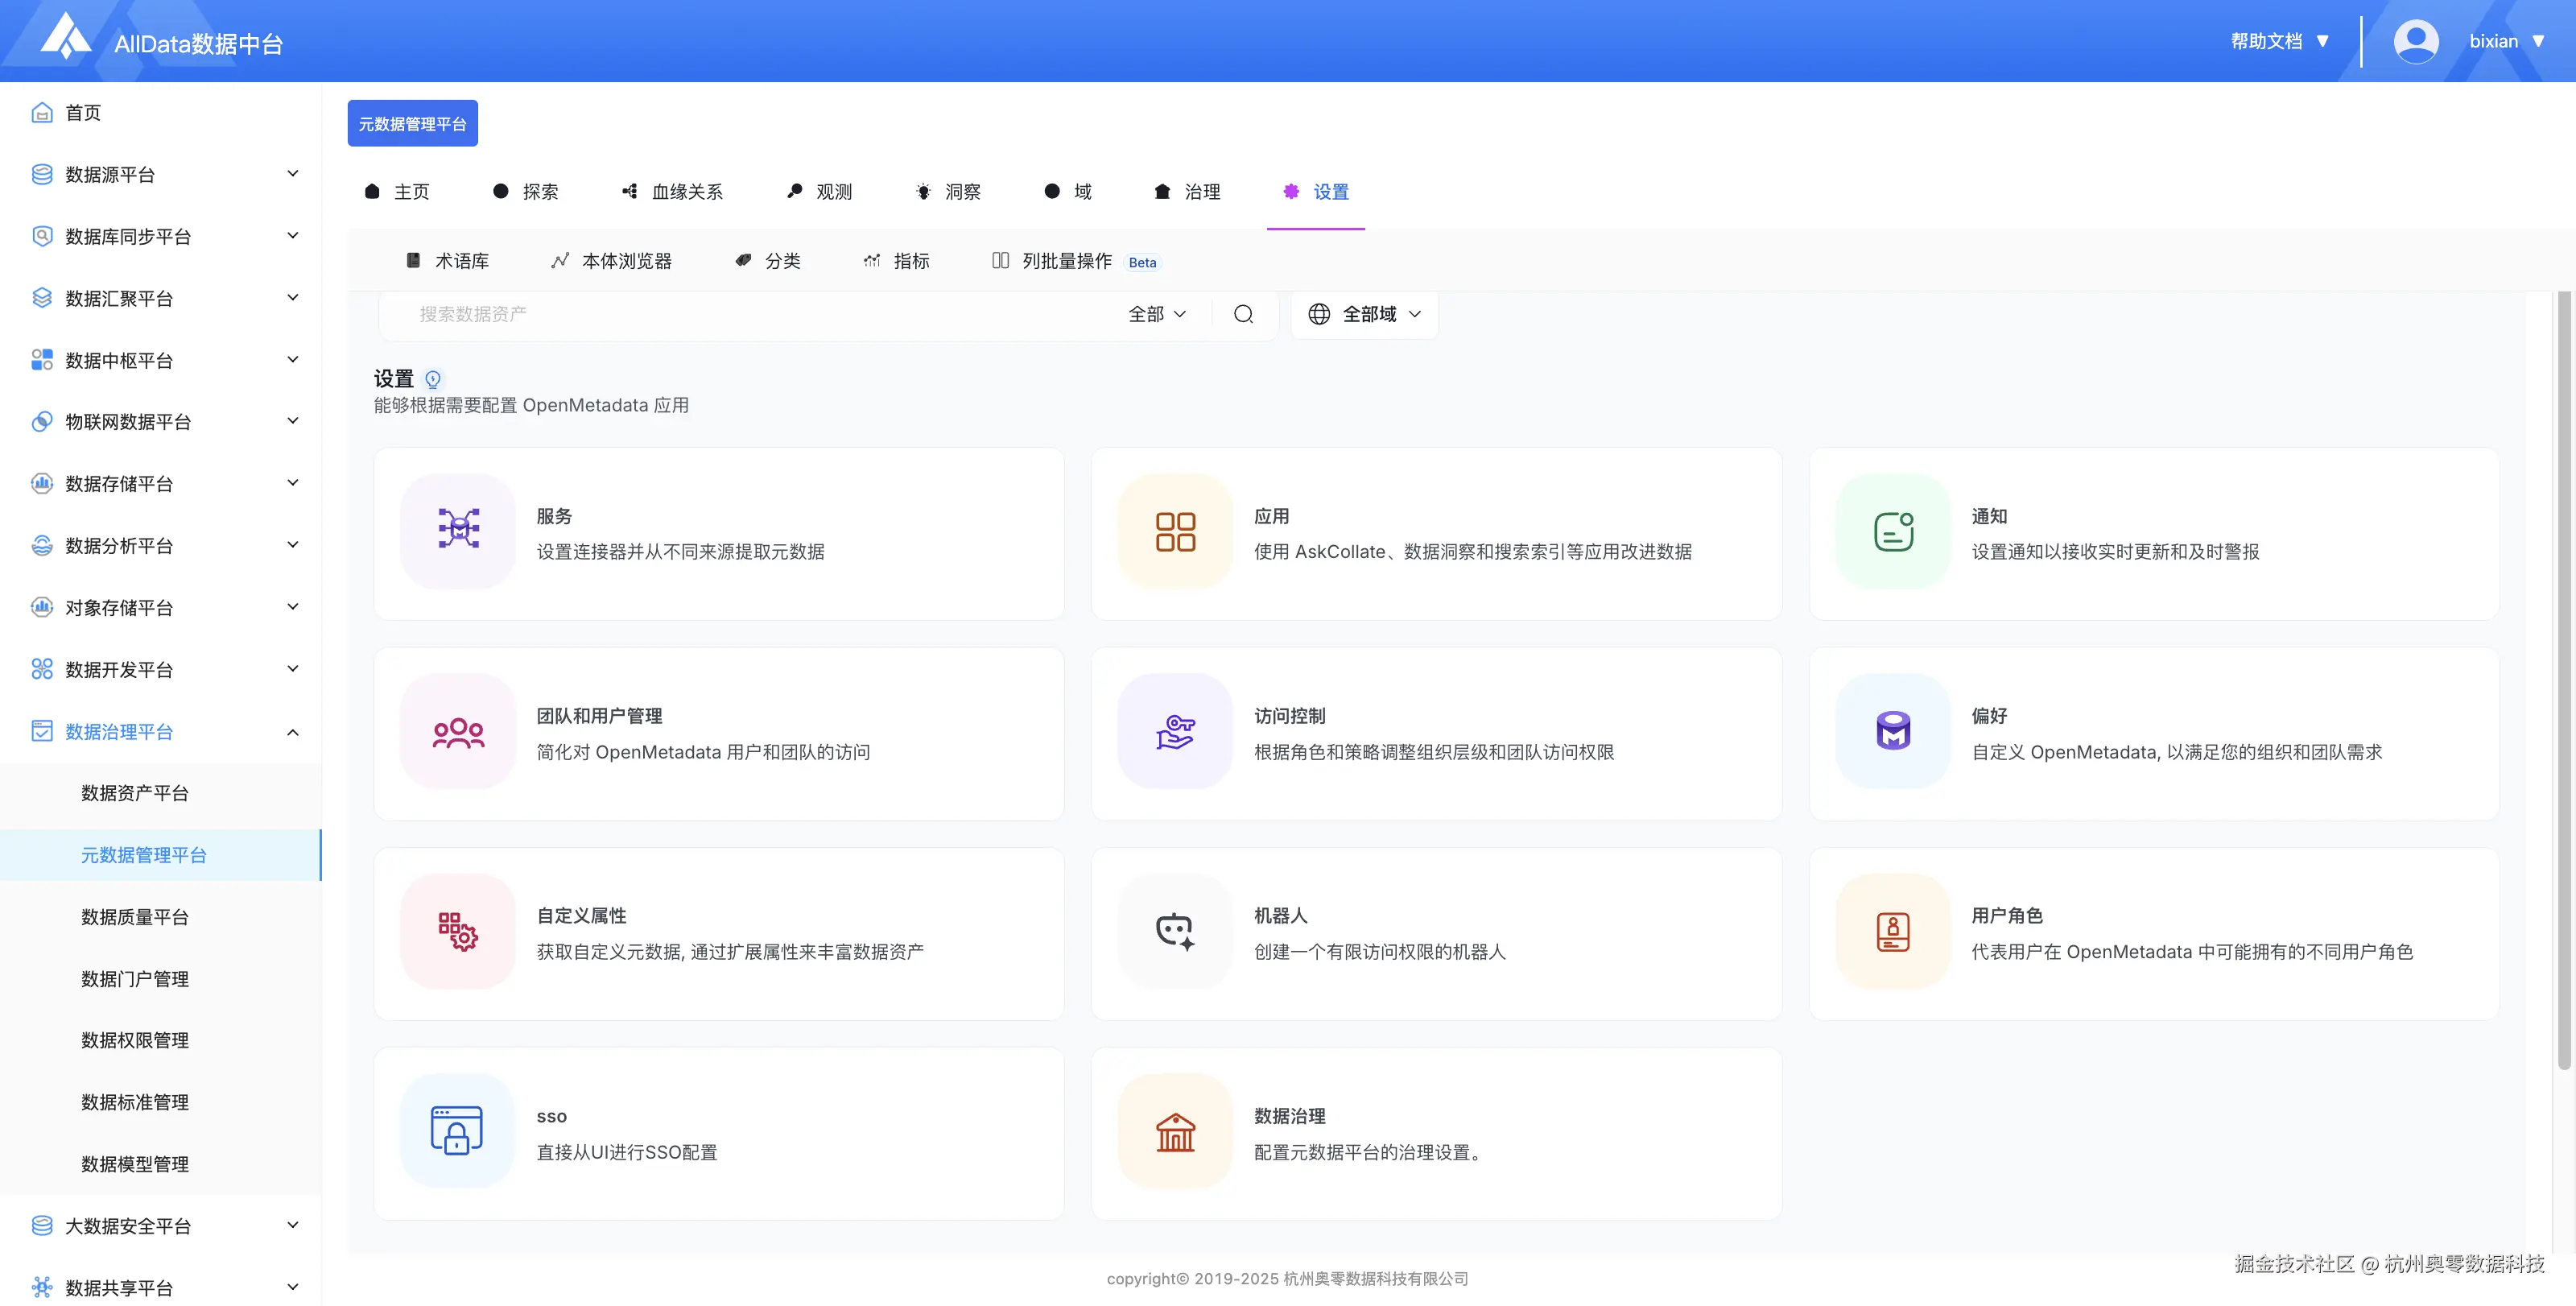Open 团队和用户管理 people icon
This screenshot has height=1306, width=2576.
click(458, 732)
